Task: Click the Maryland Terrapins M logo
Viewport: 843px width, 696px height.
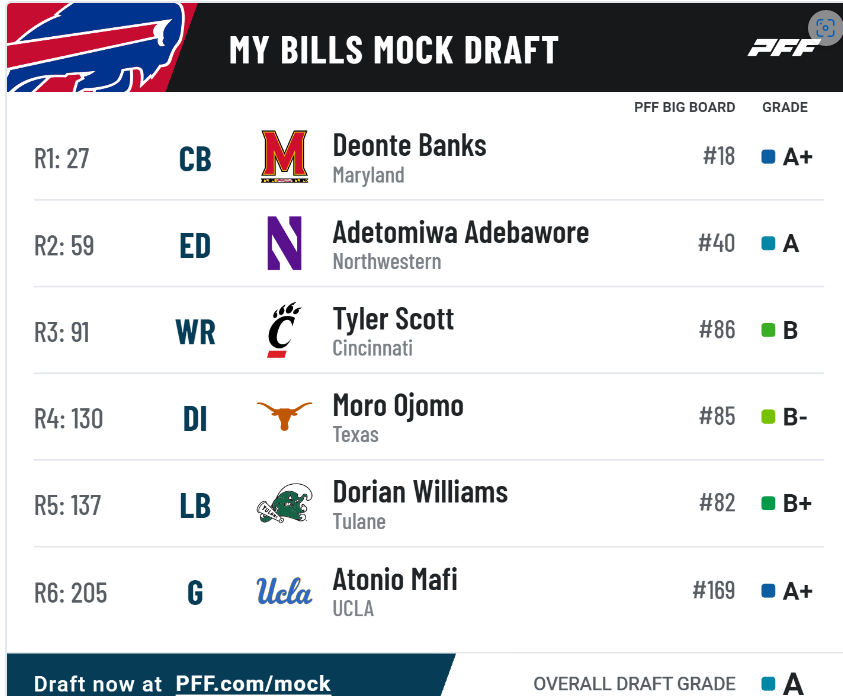Action: pos(284,156)
